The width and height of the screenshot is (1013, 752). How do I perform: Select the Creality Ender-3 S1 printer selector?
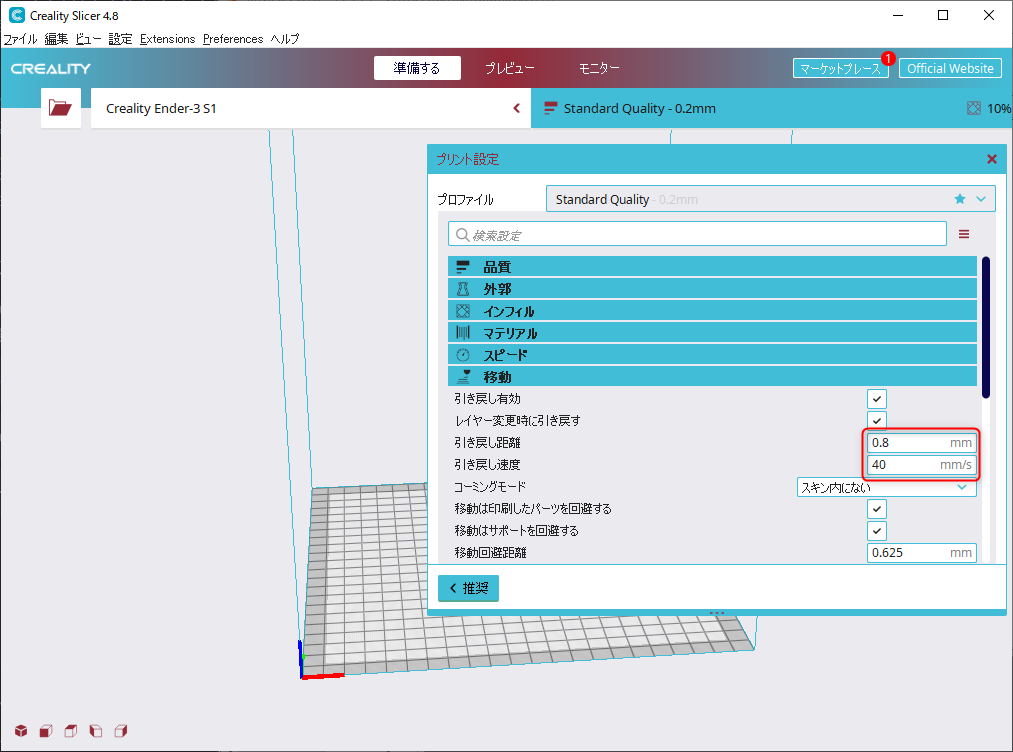tap(311, 108)
